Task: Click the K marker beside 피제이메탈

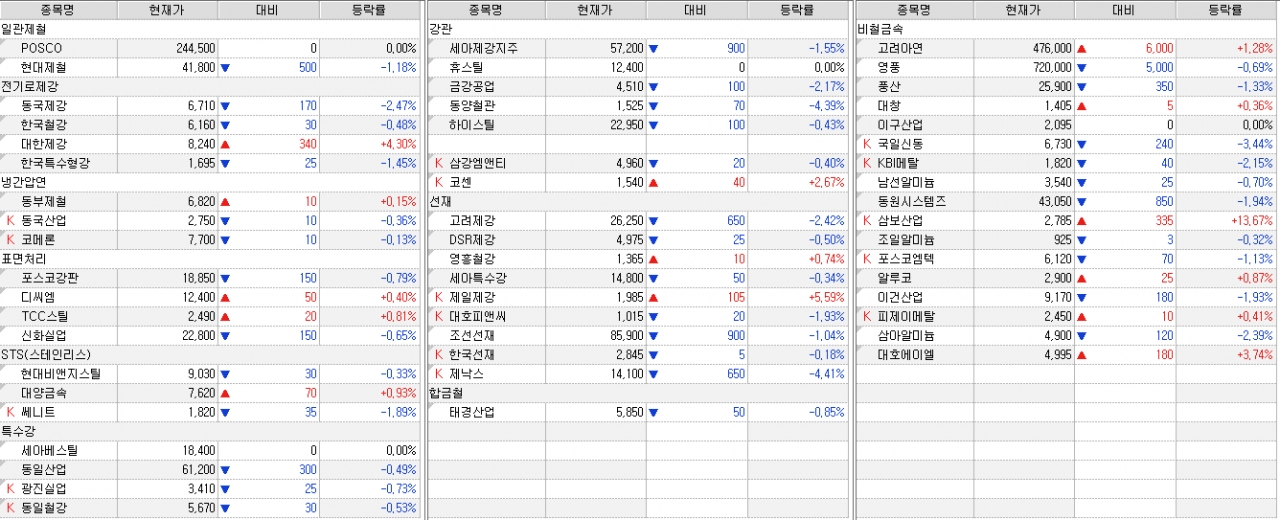Action: tap(867, 316)
